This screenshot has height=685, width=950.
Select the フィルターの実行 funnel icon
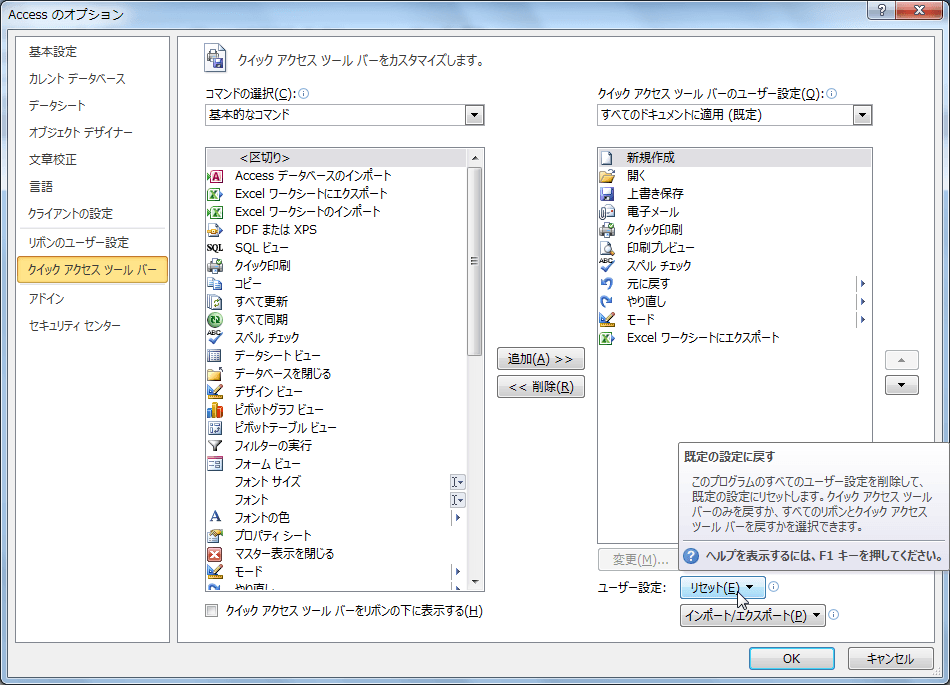pyautogui.click(x=215, y=446)
